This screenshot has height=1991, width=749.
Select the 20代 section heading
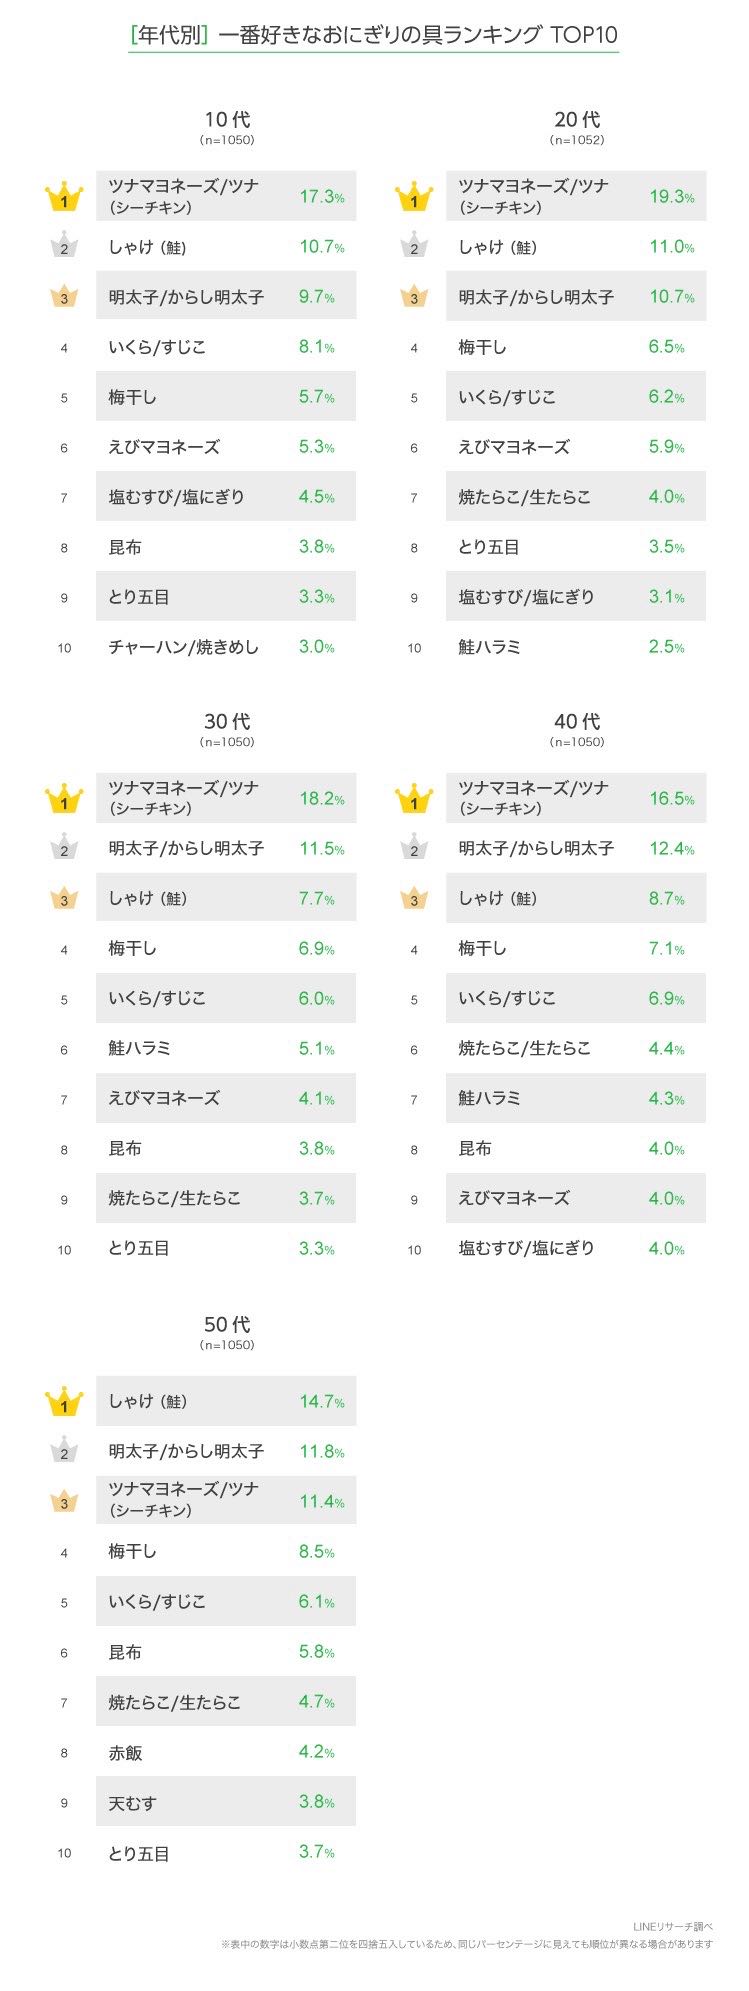577,120
